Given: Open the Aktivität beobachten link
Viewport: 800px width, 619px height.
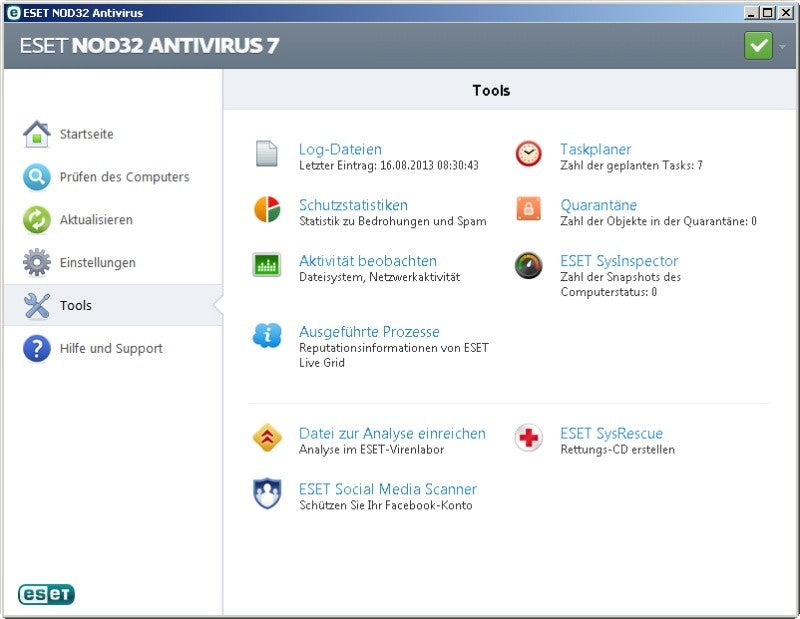Looking at the screenshot, I should coord(368,261).
